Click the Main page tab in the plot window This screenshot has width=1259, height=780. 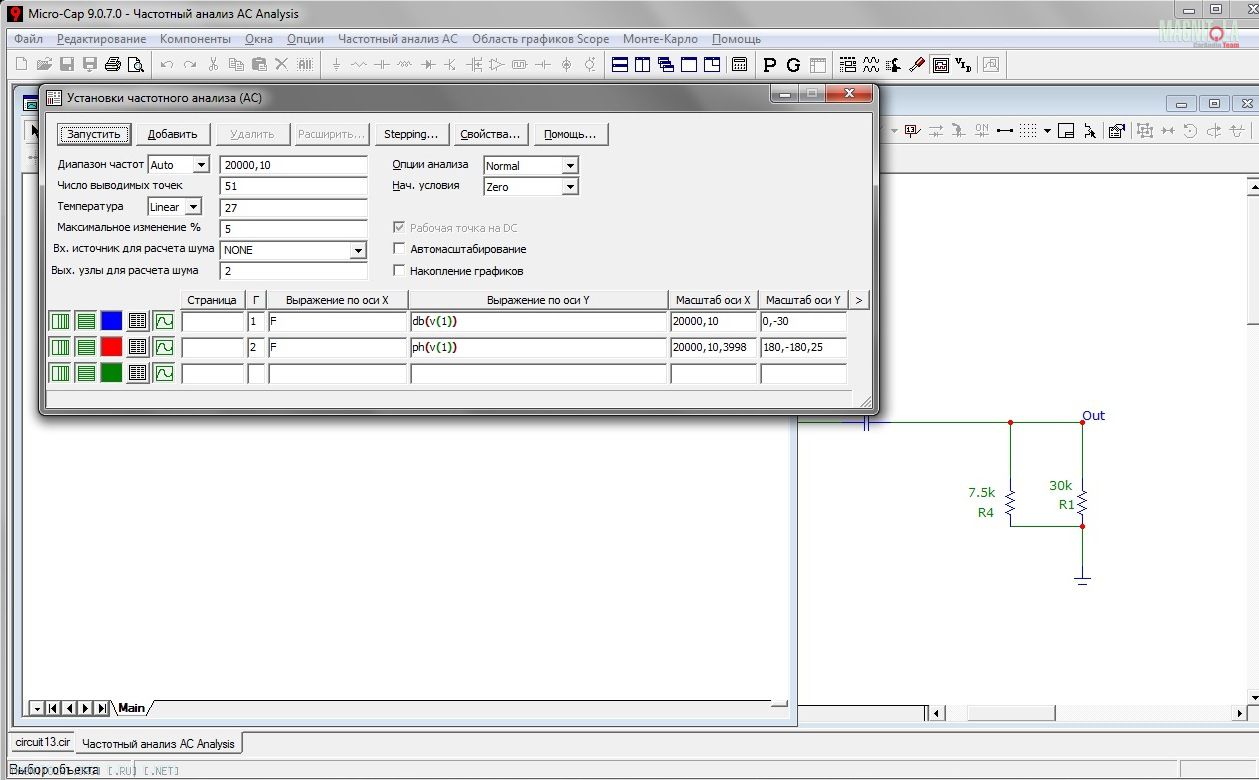132,708
